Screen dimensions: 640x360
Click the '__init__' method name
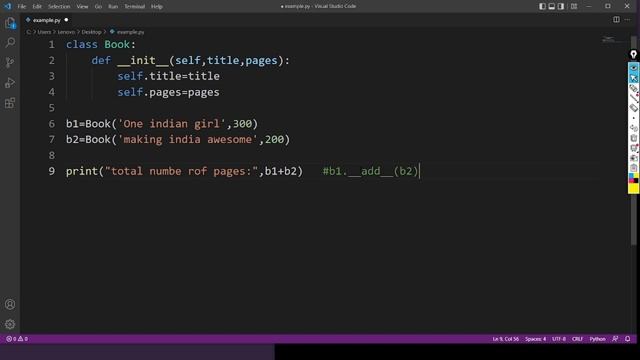click(x=143, y=61)
